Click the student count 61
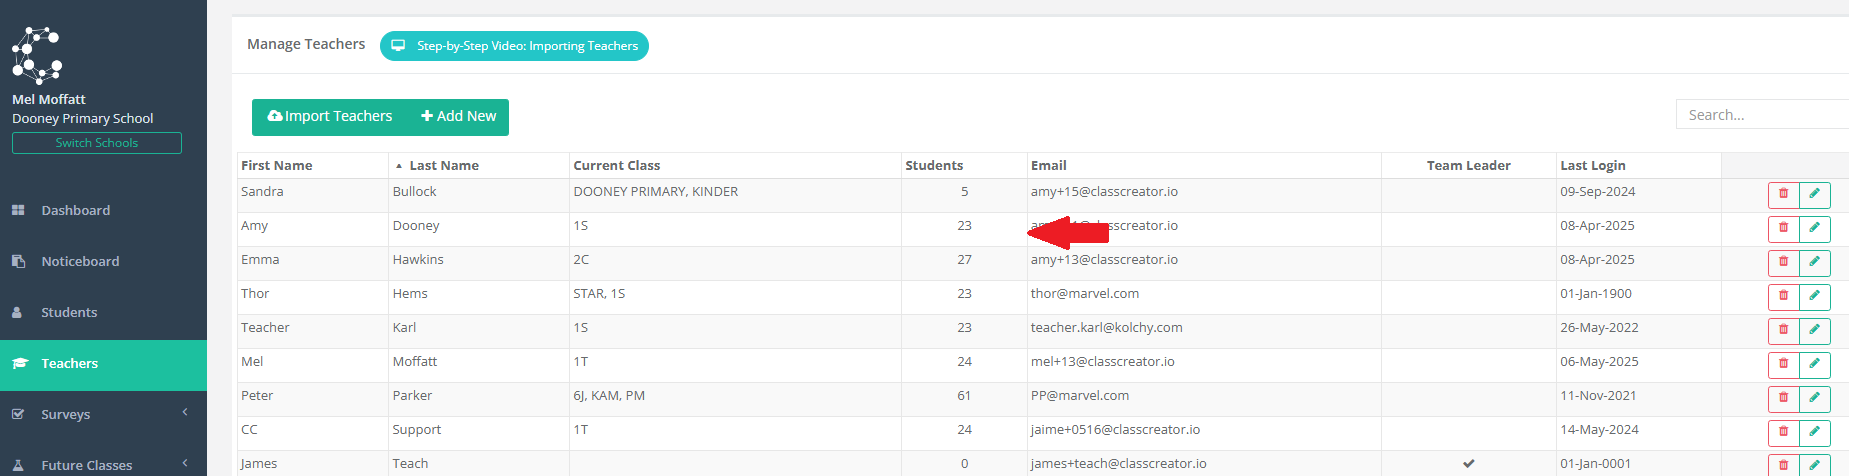 pyautogui.click(x=964, y=395)
